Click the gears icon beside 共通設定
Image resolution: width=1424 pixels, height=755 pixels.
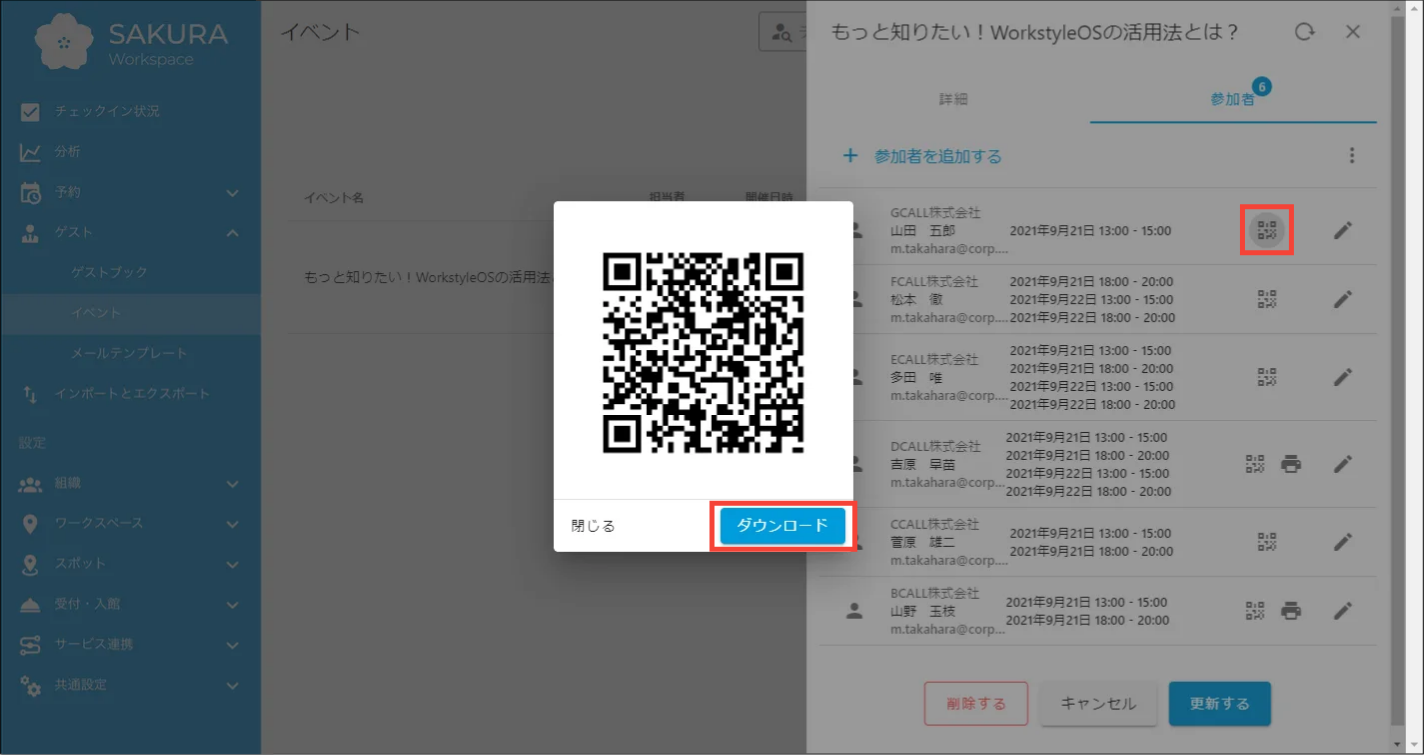30,686
